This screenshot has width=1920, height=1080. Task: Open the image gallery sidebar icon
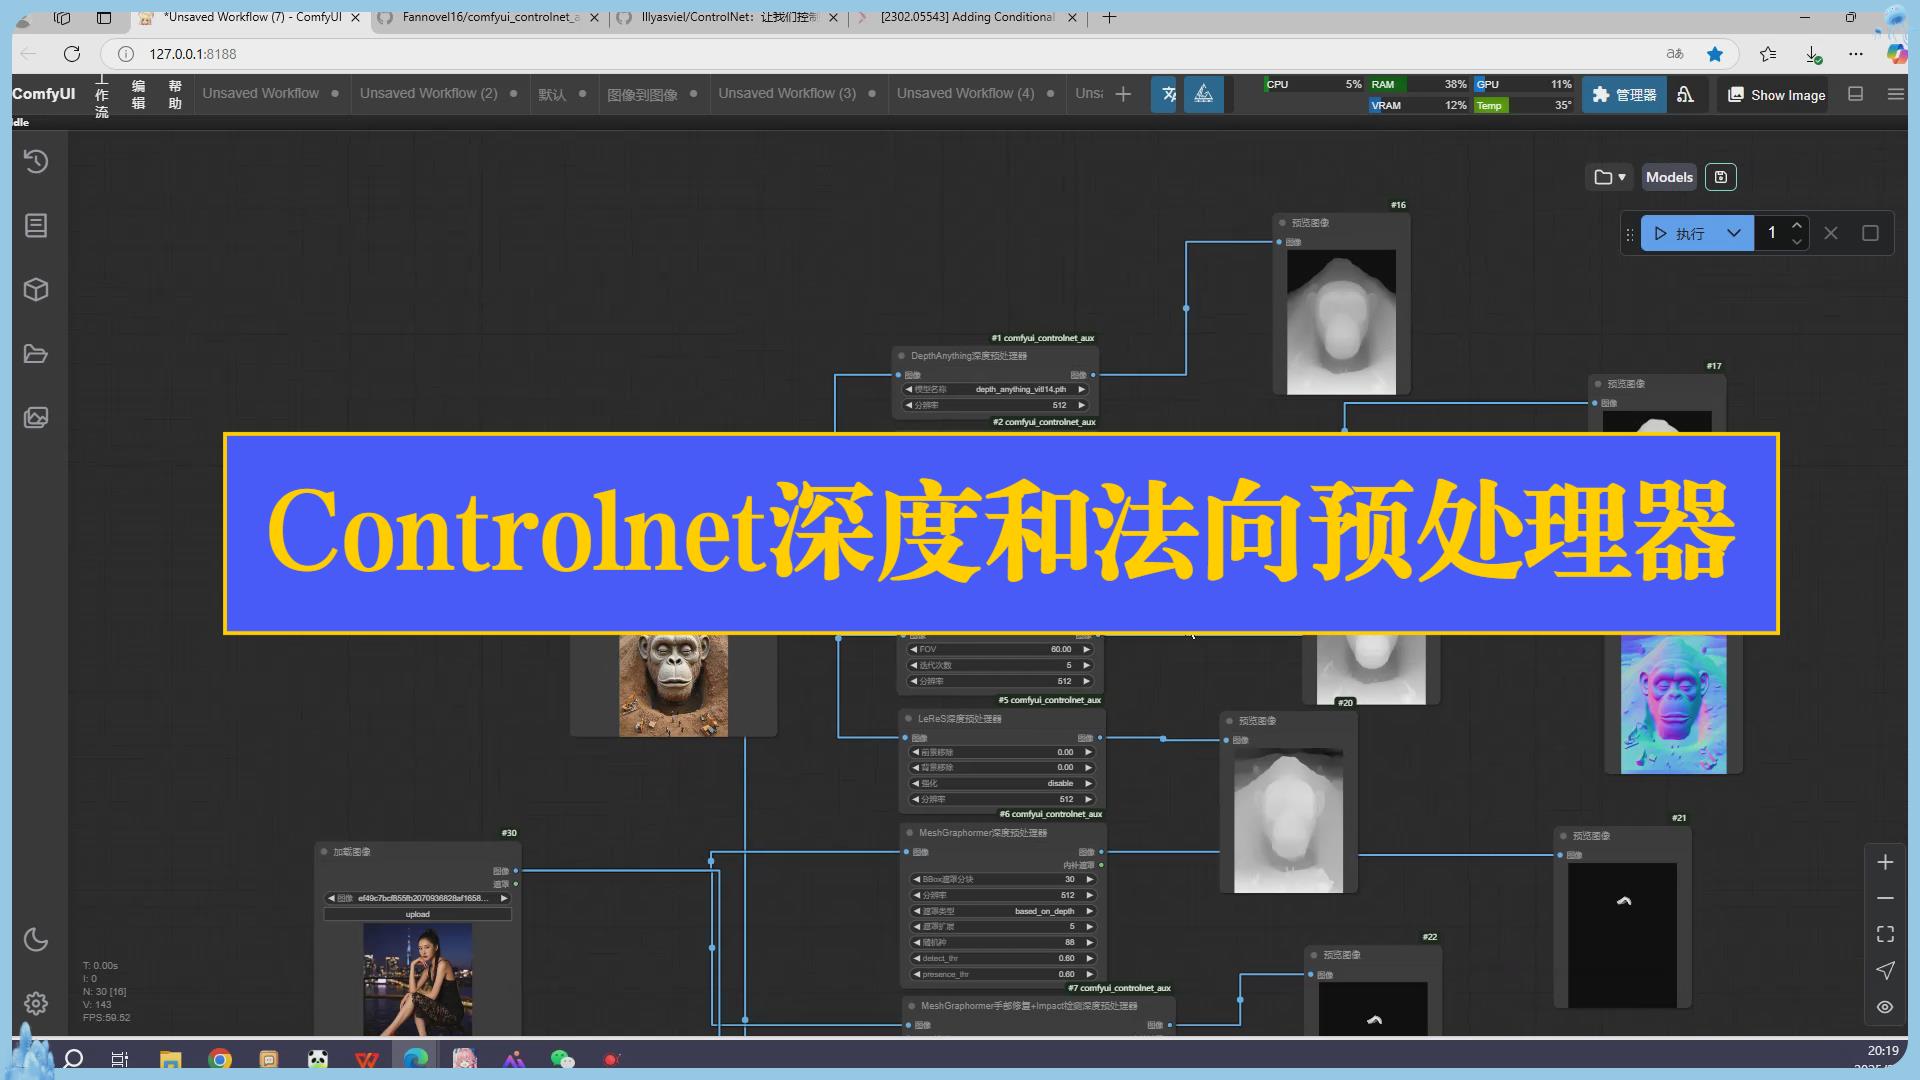(x=36, y=417)
